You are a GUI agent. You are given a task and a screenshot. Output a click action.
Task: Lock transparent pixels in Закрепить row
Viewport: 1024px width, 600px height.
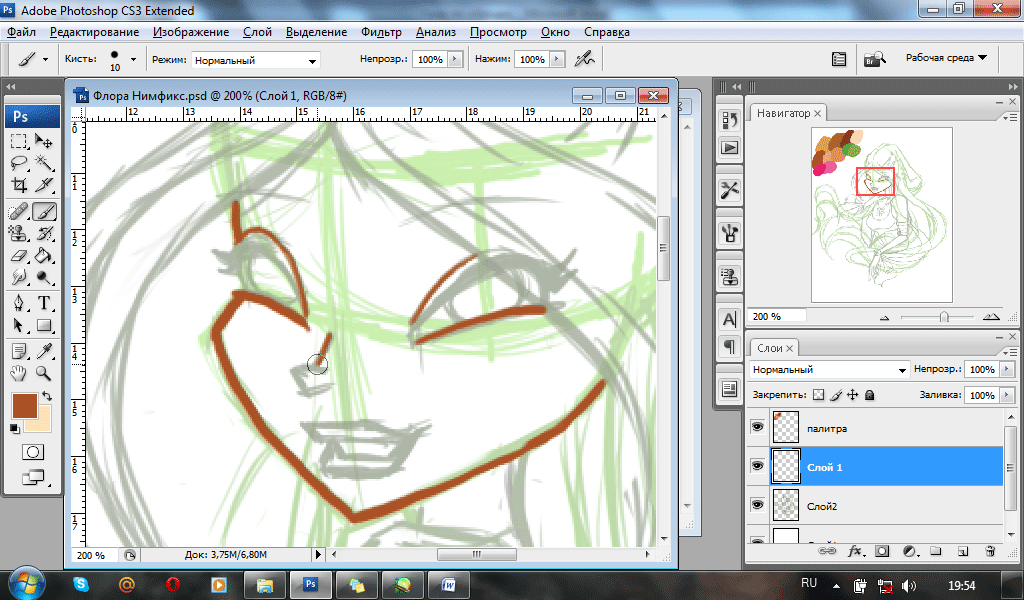[817, 396]
